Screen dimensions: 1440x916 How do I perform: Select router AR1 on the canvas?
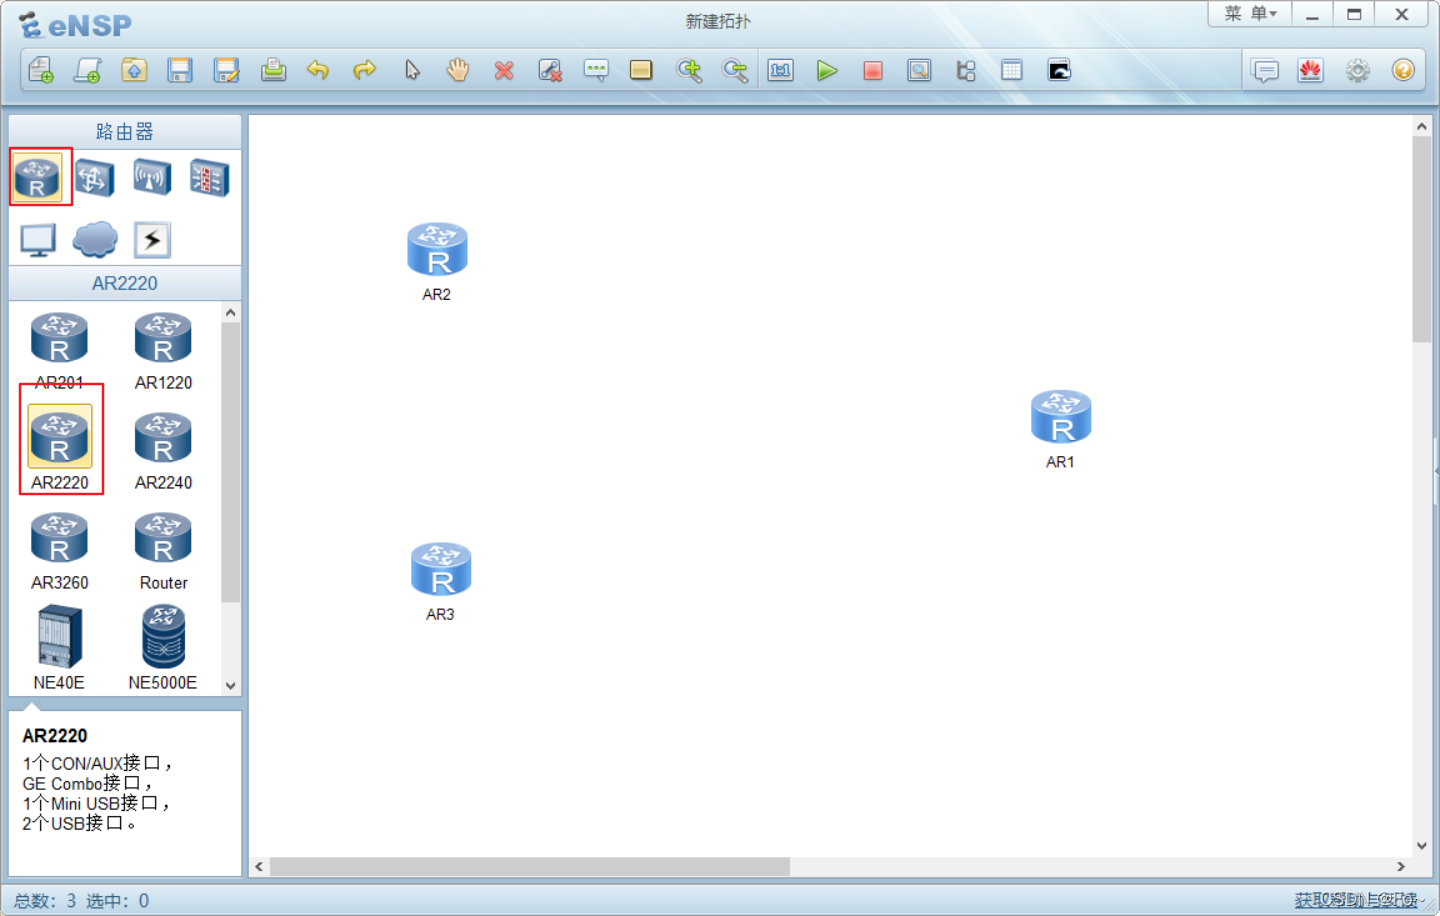[x=1061, y=428]
